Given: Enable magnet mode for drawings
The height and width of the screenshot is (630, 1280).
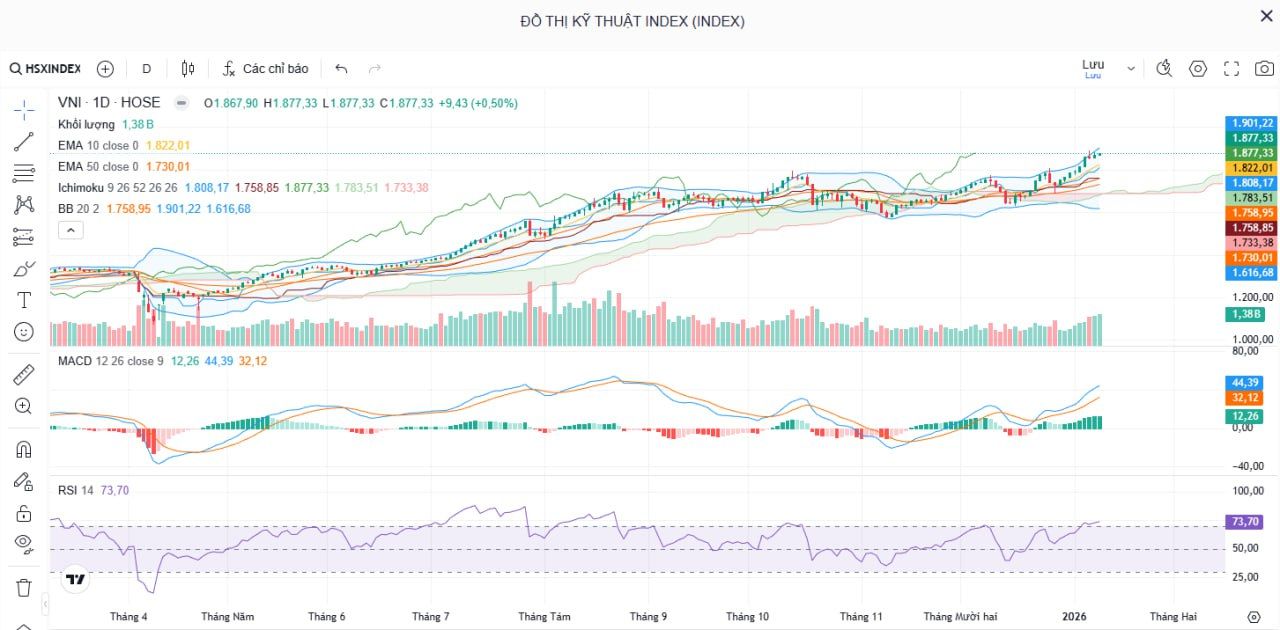Looking at the screenshot, I should click(22, 449).
